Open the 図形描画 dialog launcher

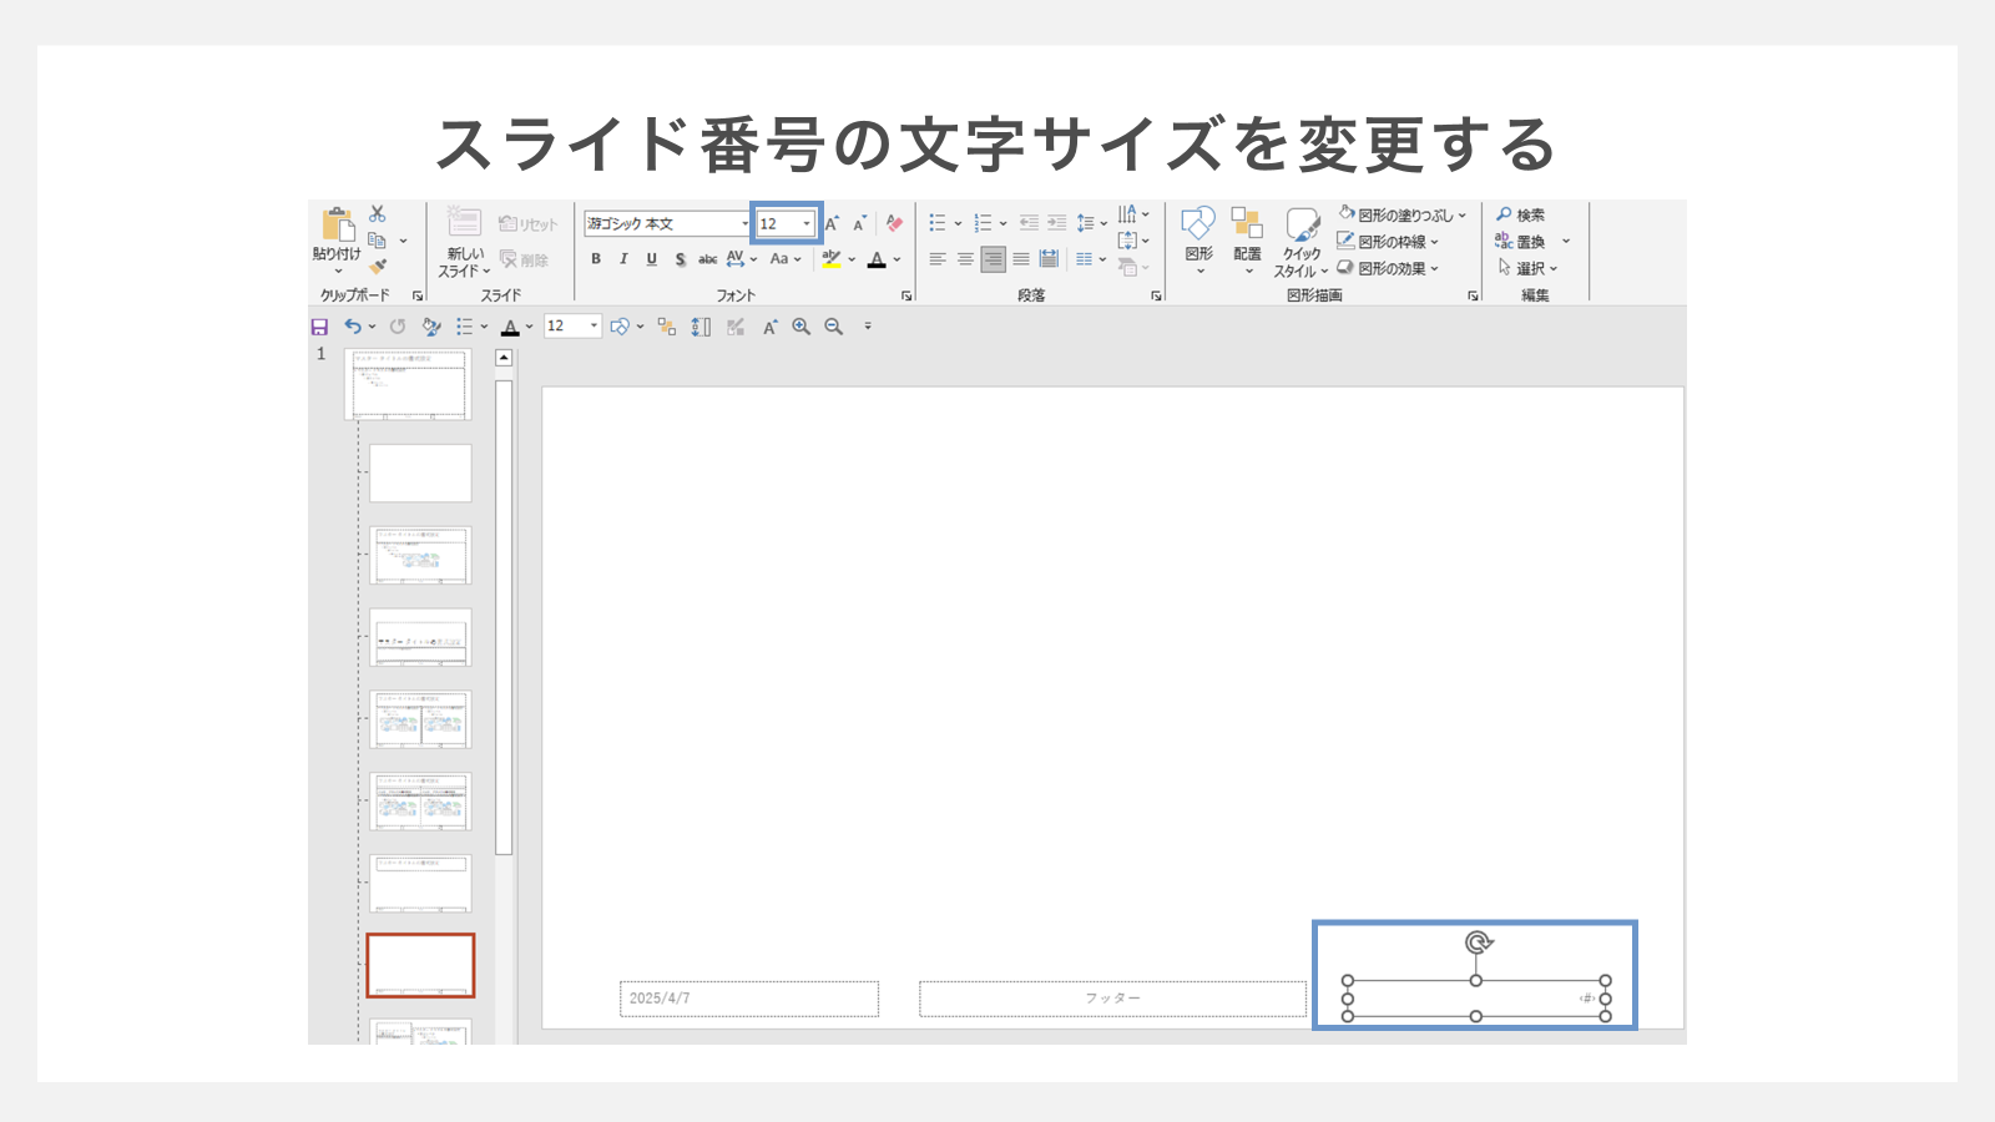(x=1473, y=296)
